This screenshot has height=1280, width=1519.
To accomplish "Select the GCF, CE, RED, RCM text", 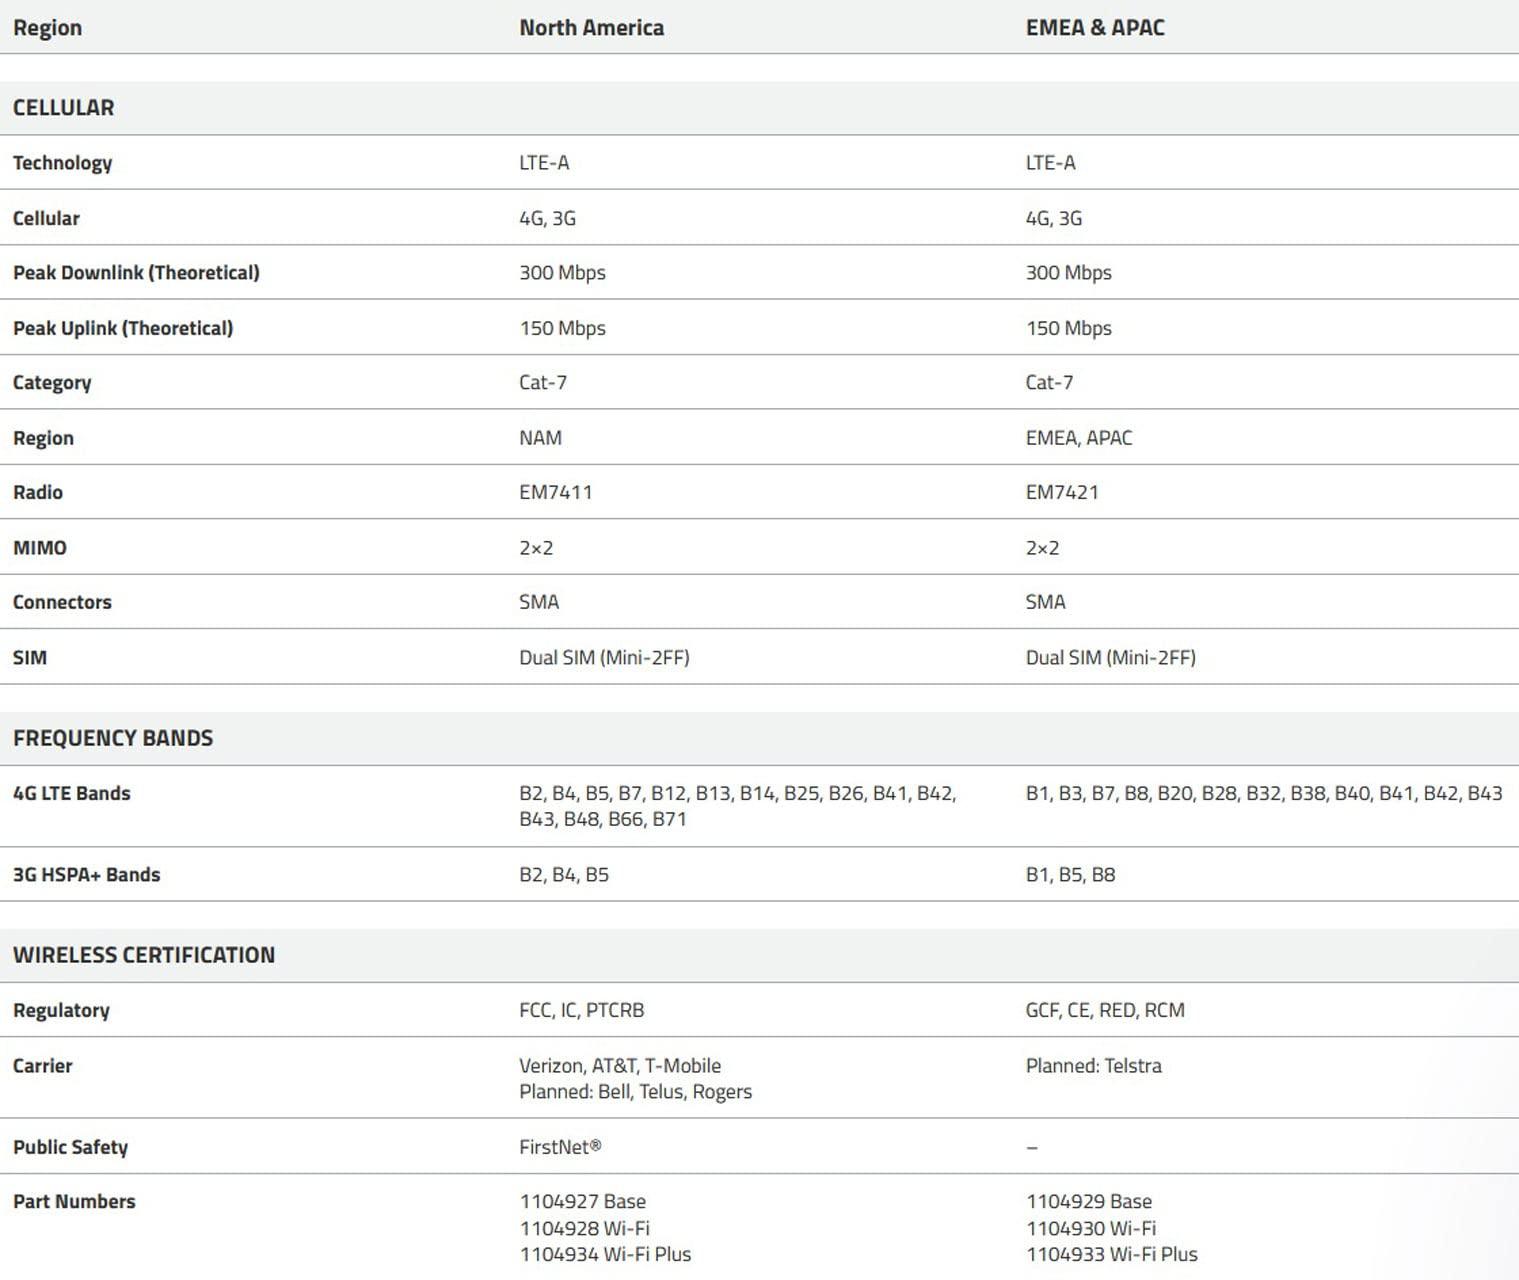I will coord(1105,1010).
